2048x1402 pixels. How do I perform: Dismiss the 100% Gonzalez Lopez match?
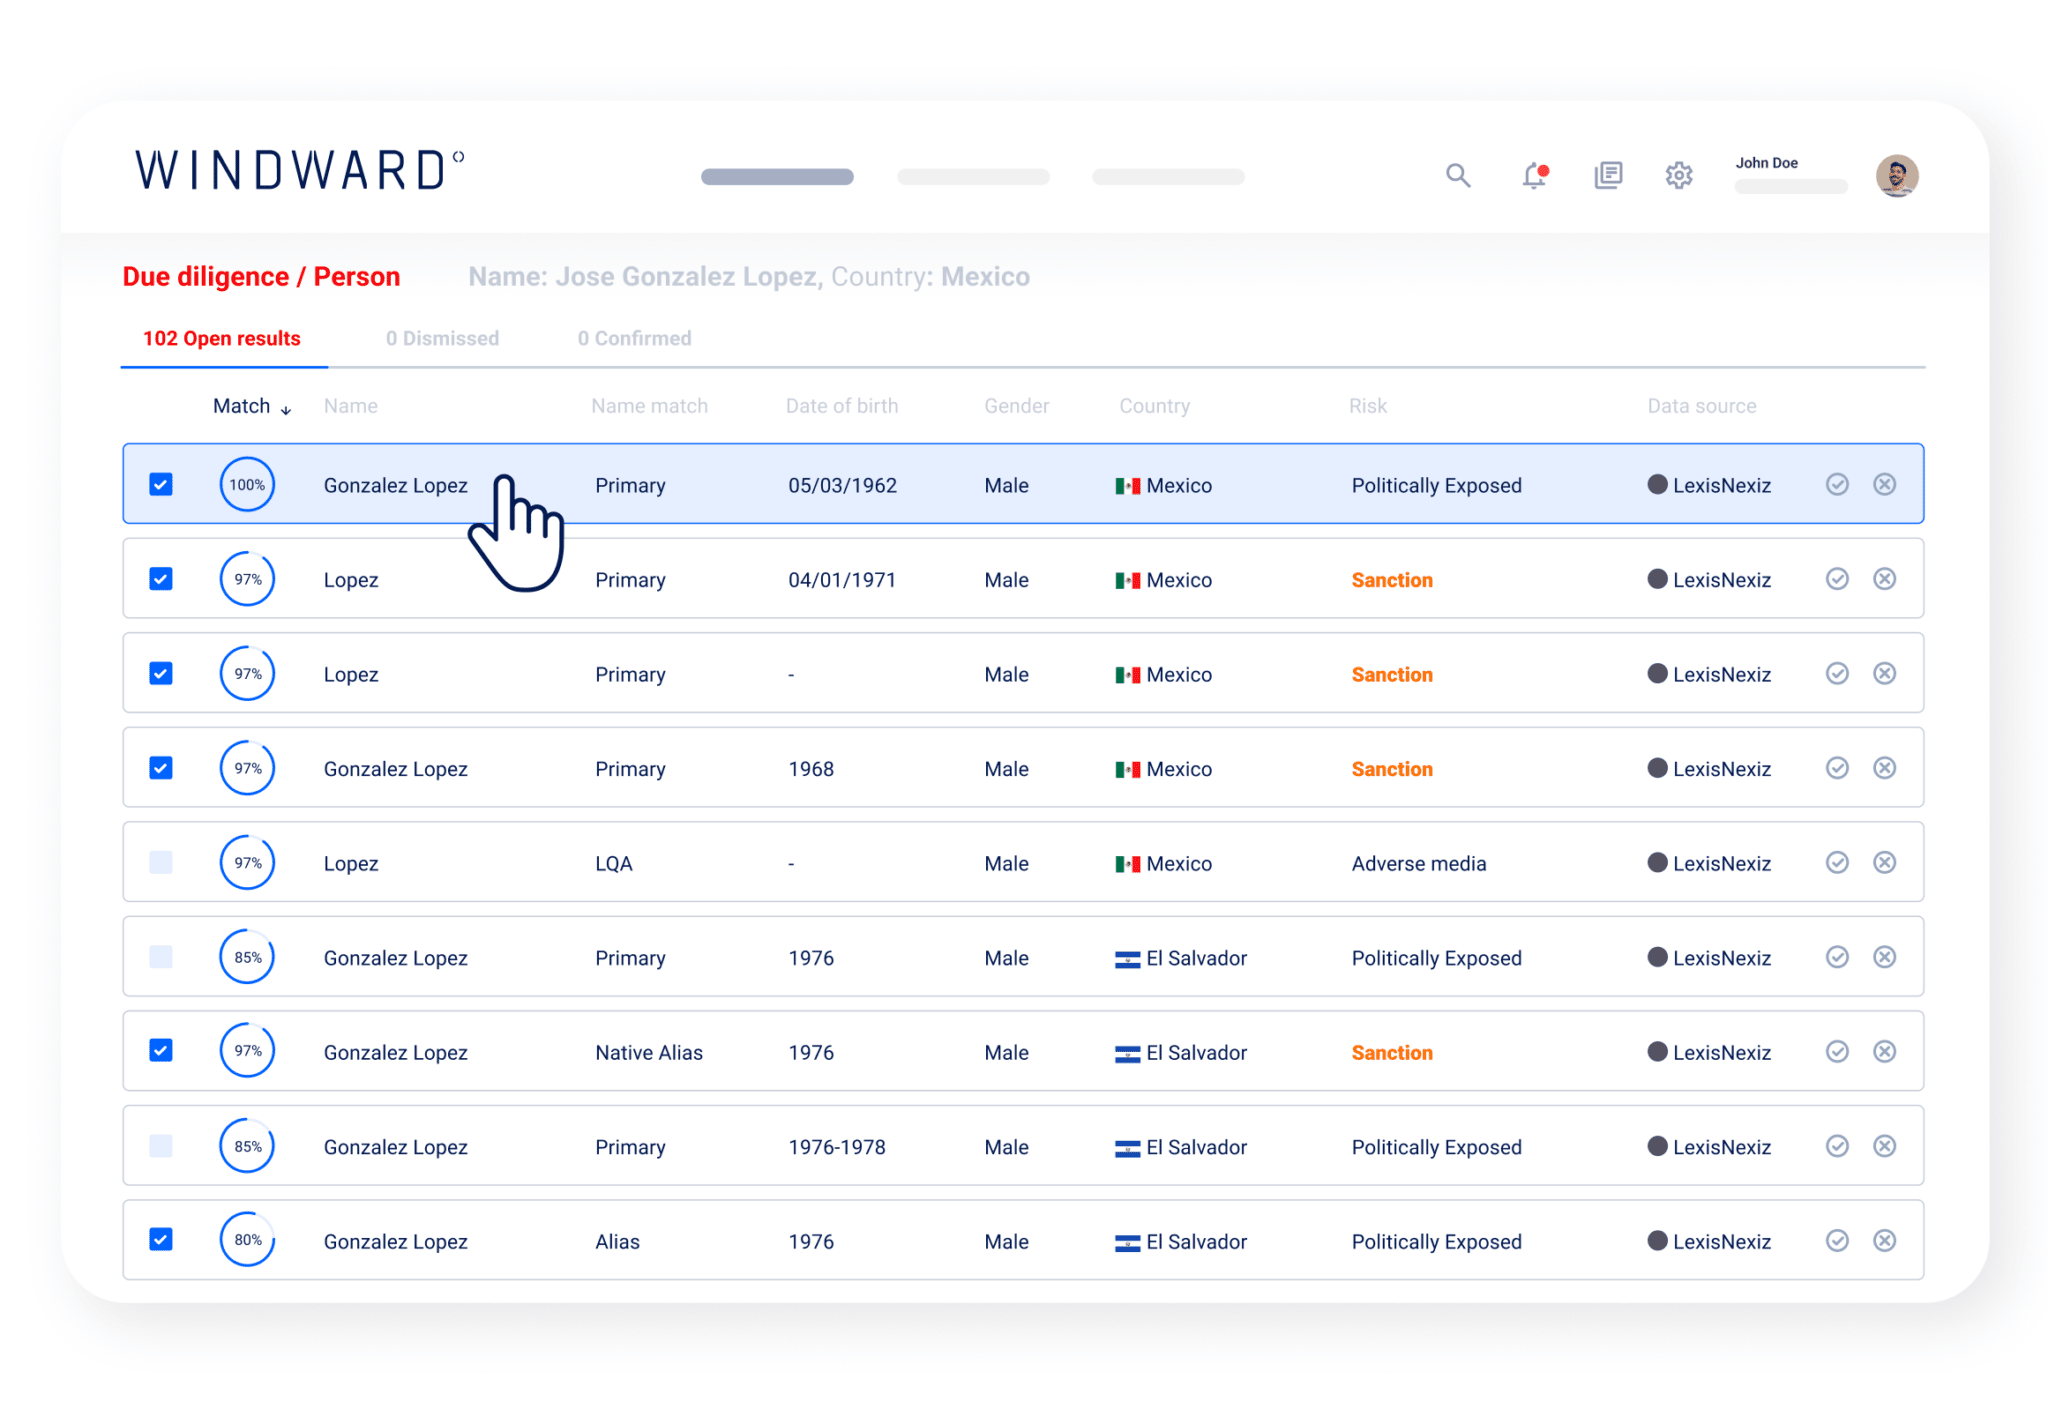[1884, 485]
